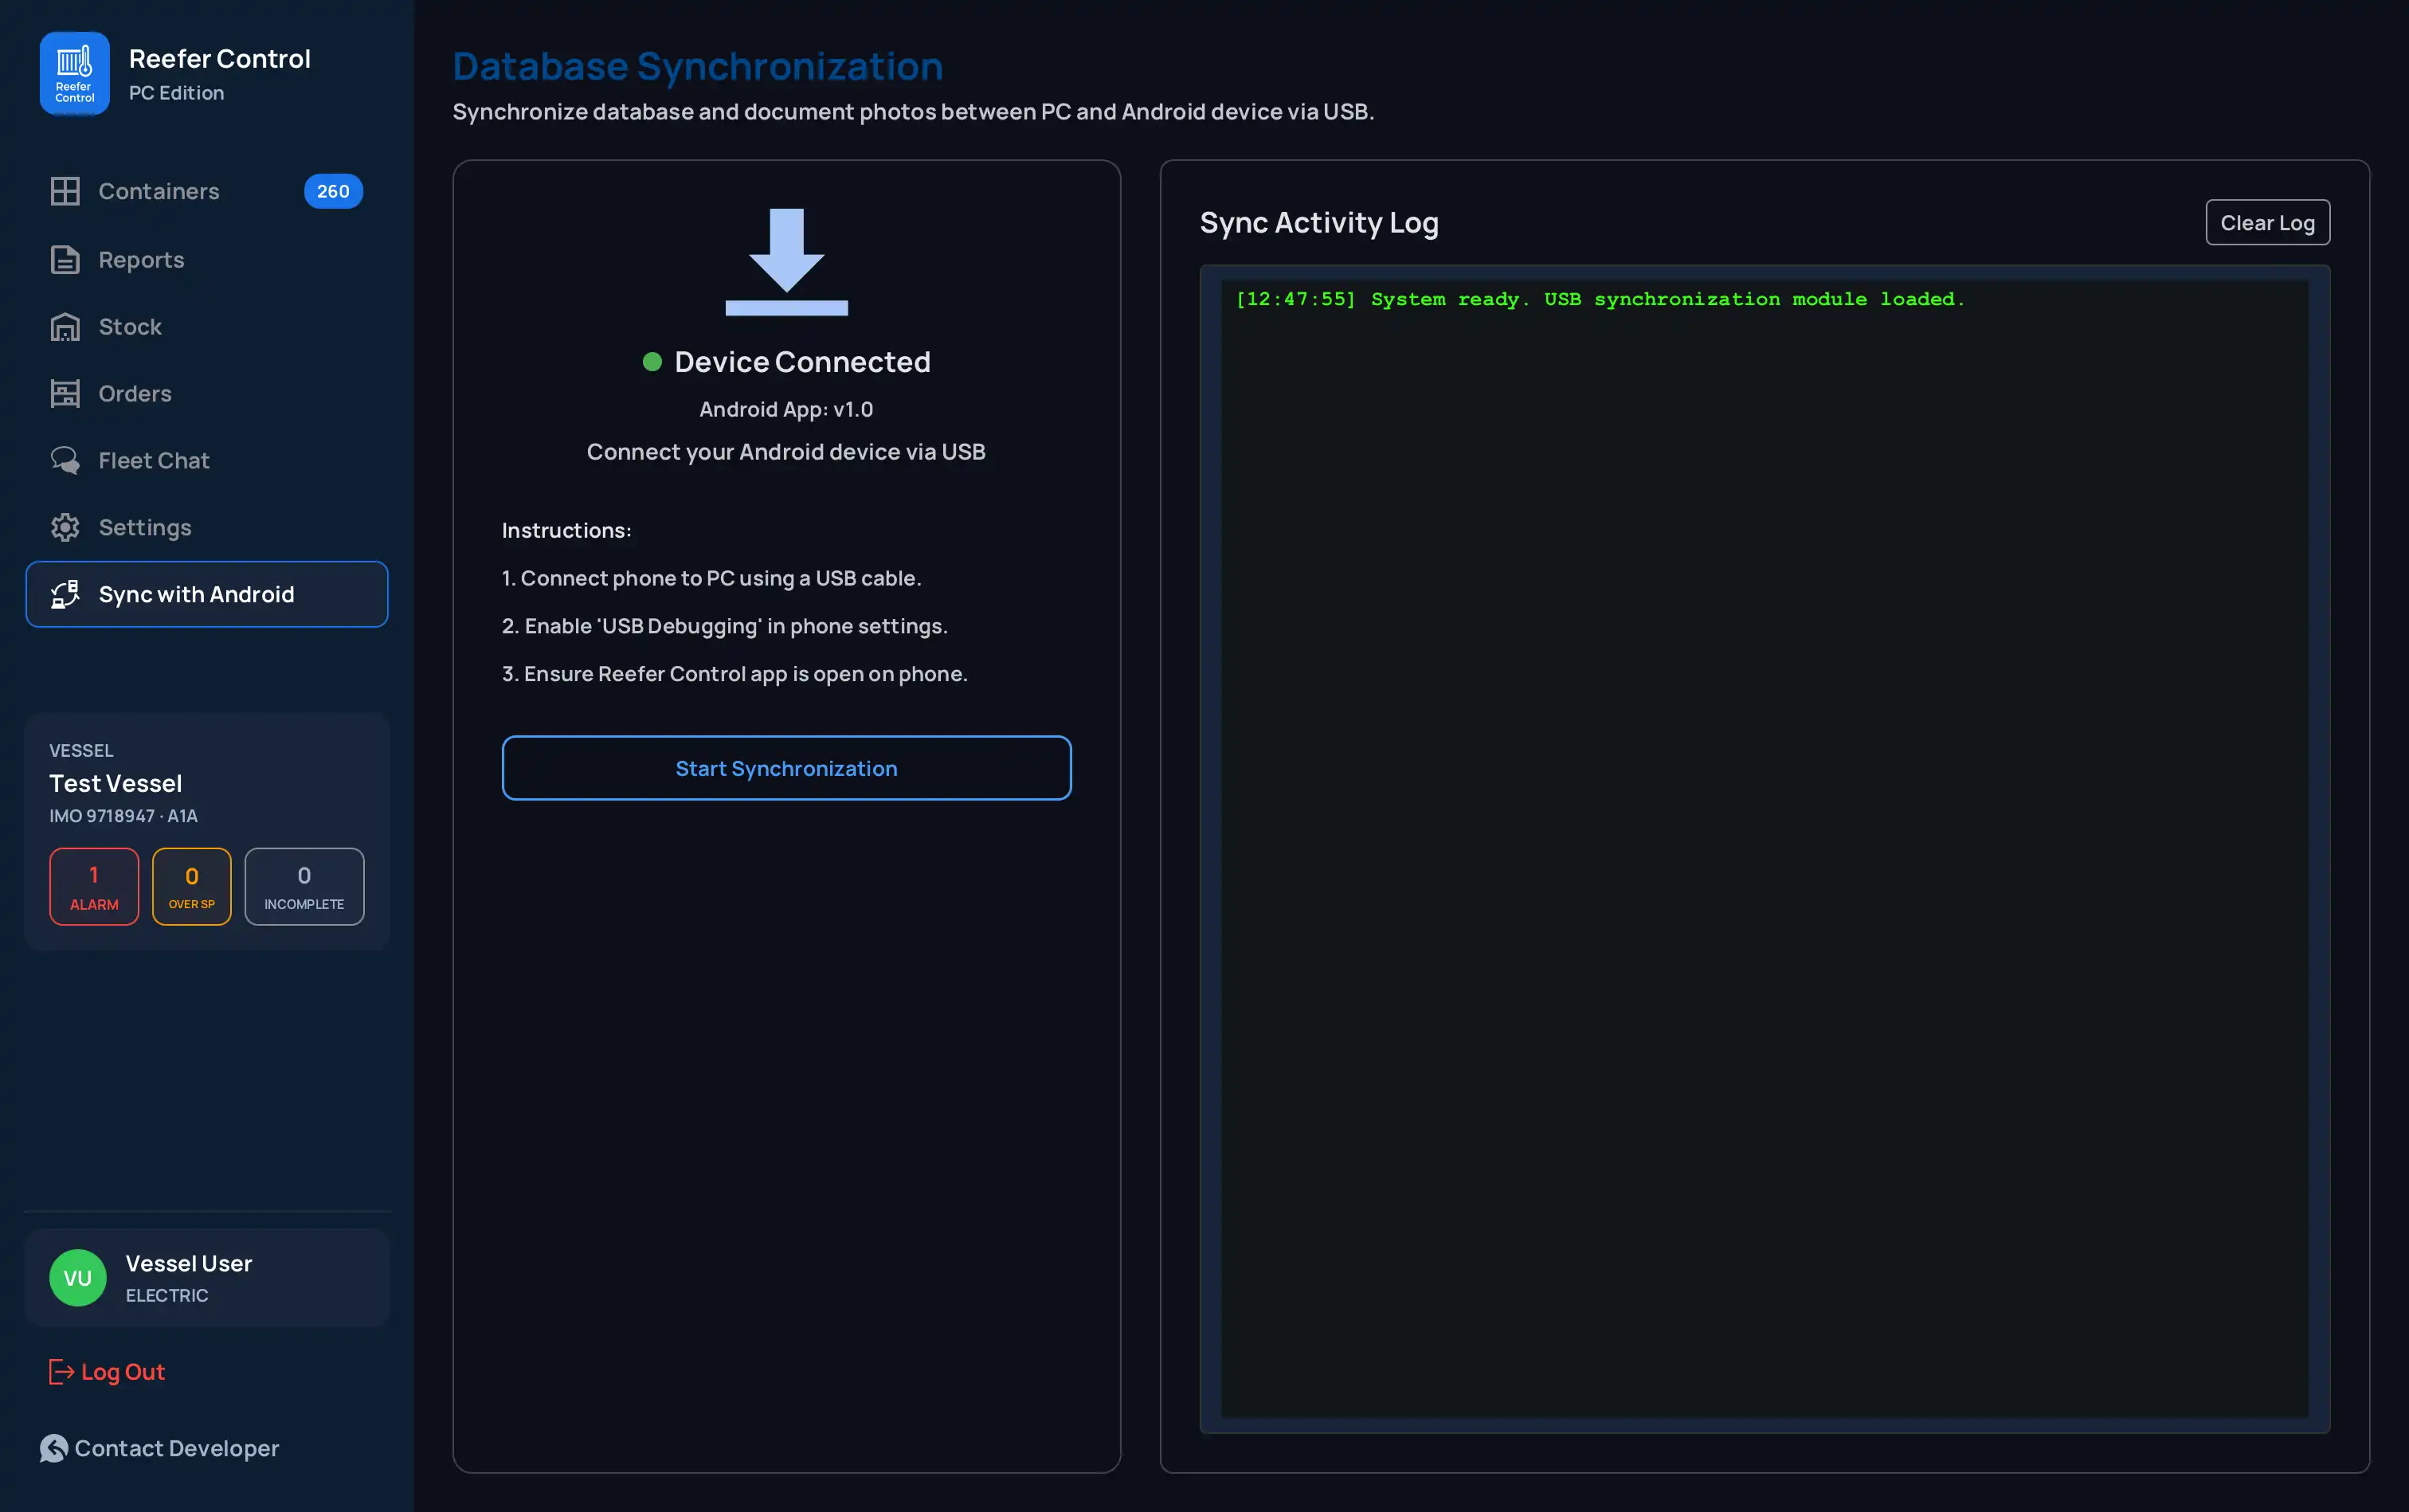Click the Vessel User name
The image size is (2409, 1512).
pyautogui.click(x=189, y=1264)
